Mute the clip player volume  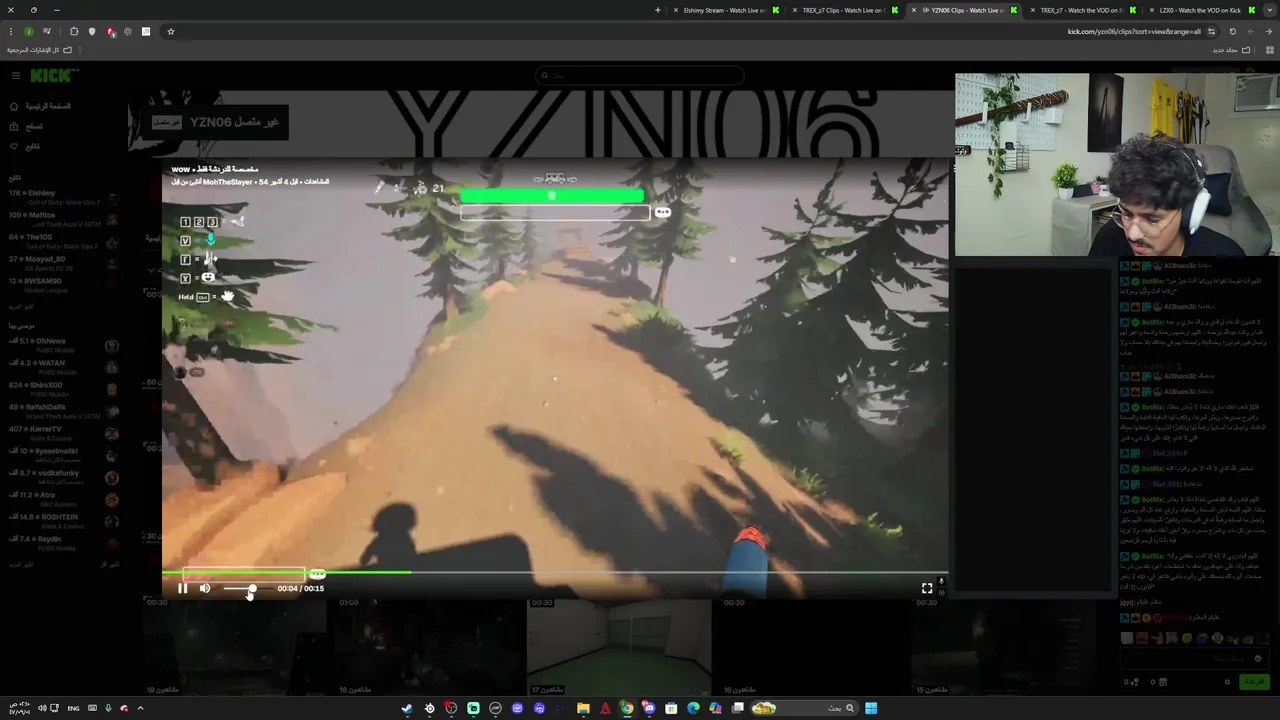pos(205,589)
